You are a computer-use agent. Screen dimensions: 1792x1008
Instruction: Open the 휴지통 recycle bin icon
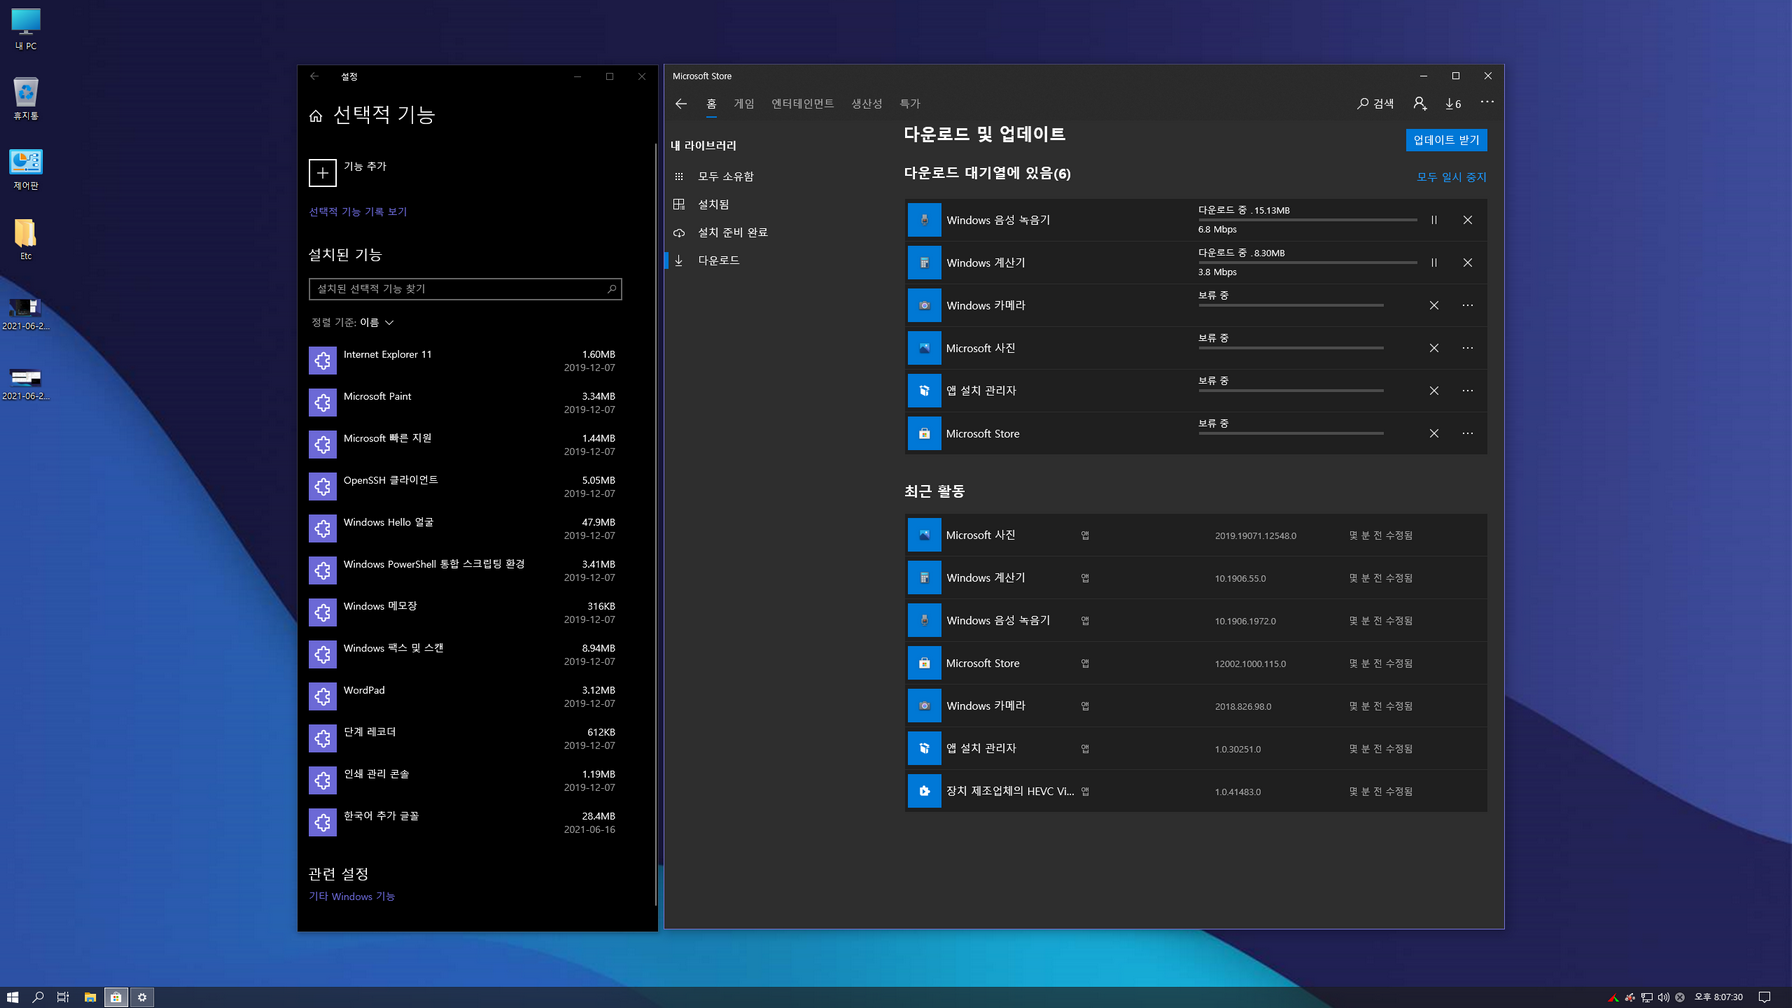point(25,99)
